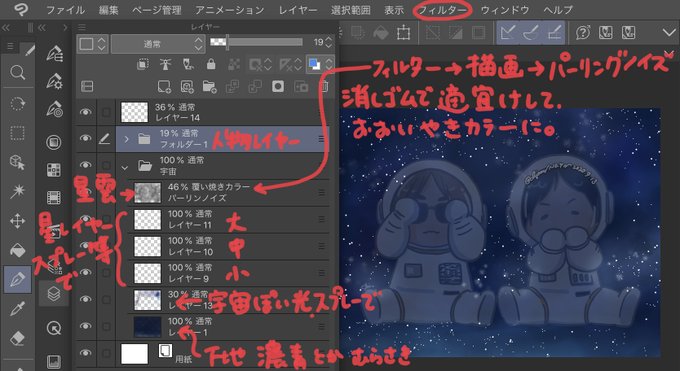Screen dimensions: 680x371
Task: Toggle Set as Draft Layer
Action: 188,65
